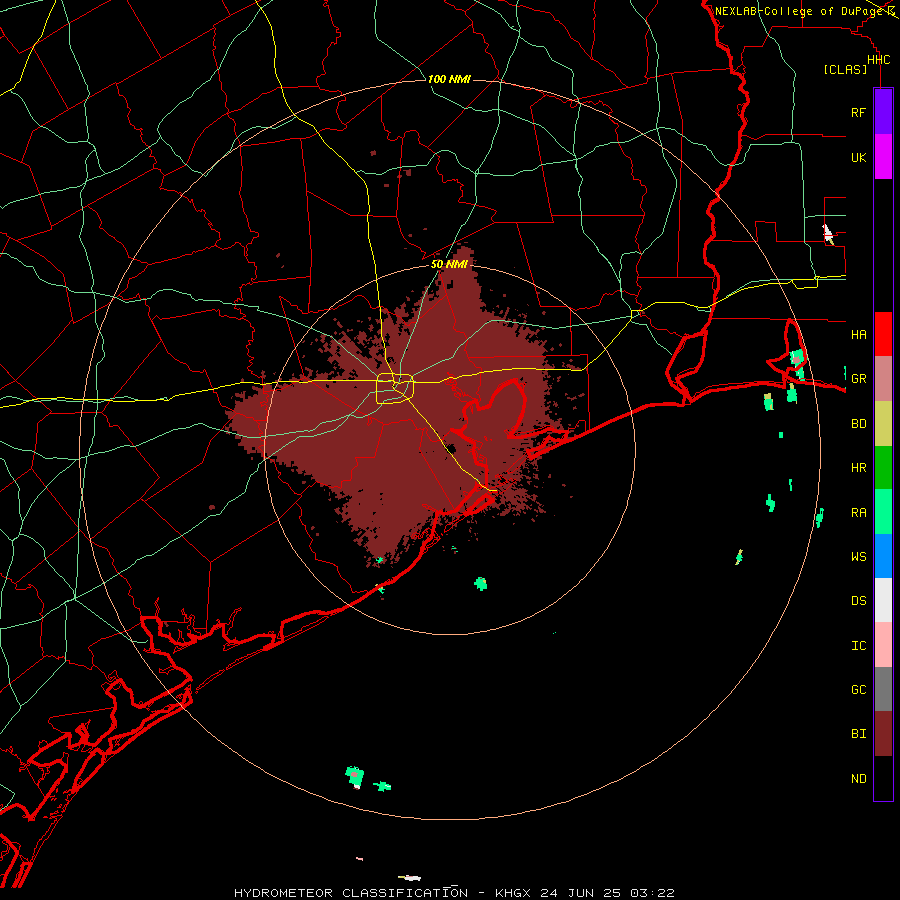Click the GR legend label

tap(858, 378)
